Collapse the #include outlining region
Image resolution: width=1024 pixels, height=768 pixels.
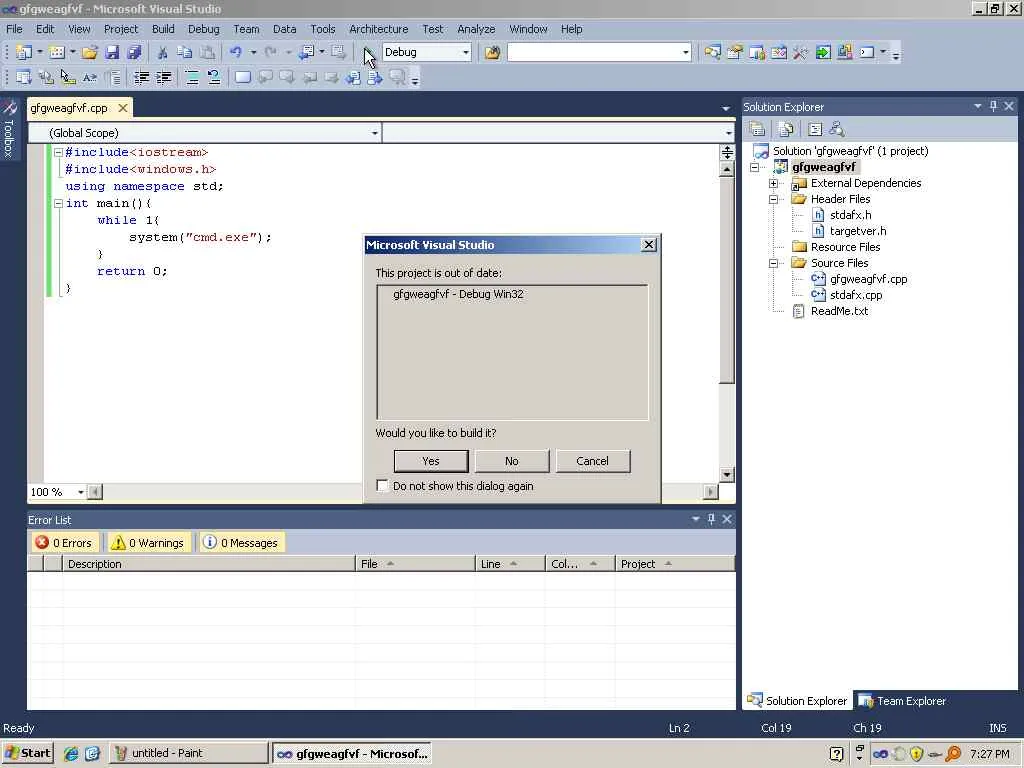tap(58, 152)
